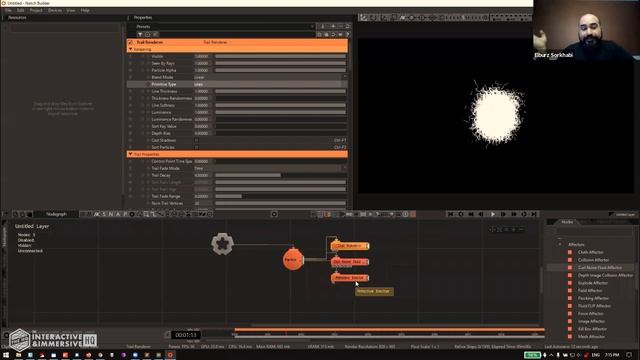Screen dimensions: 640x360
Task: Click the play button in transport controls
Action: (493, 214)
